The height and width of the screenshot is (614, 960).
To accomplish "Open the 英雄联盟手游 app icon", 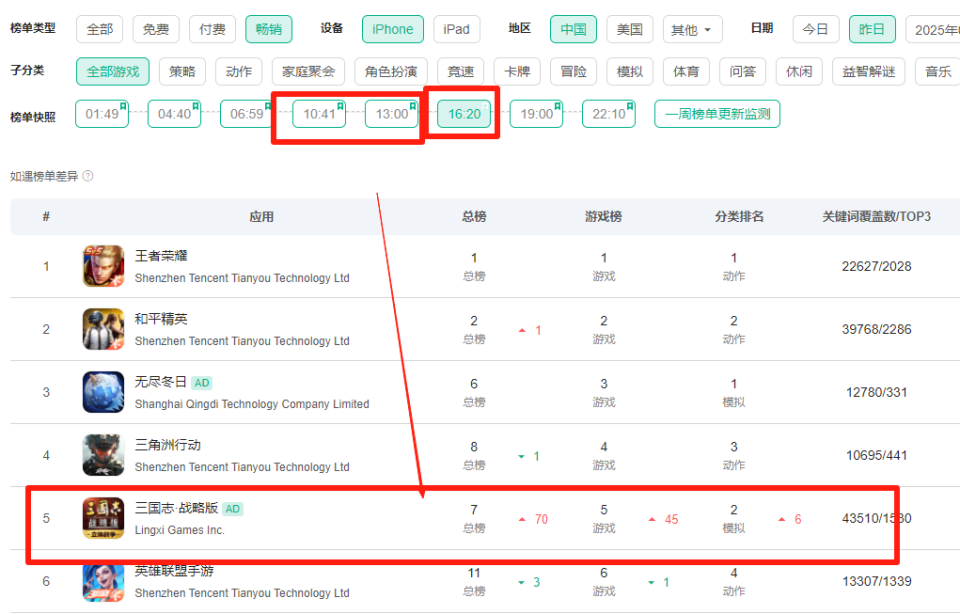I will [x=103, y=583].
